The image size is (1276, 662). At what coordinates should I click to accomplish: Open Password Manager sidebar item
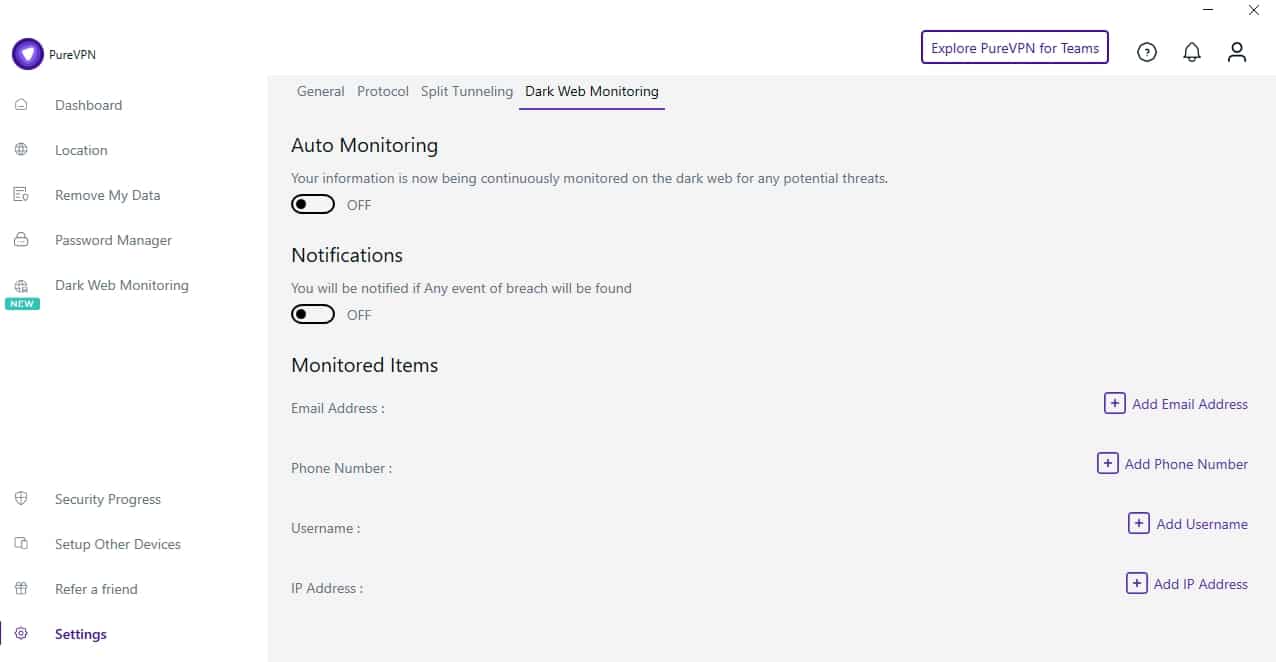click(x=113, y=240)
